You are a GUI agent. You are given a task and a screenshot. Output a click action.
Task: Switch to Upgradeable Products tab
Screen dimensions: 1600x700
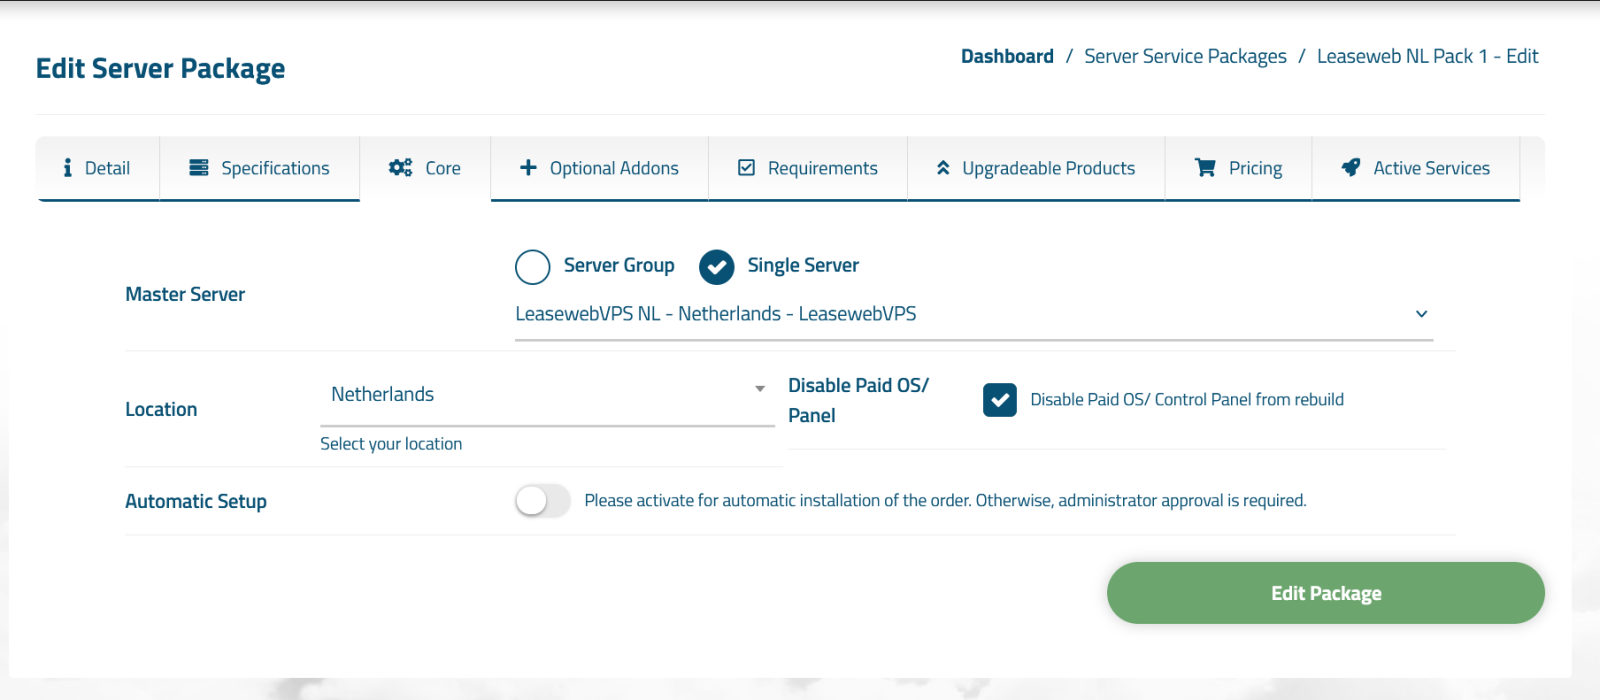coord(1036,168)
